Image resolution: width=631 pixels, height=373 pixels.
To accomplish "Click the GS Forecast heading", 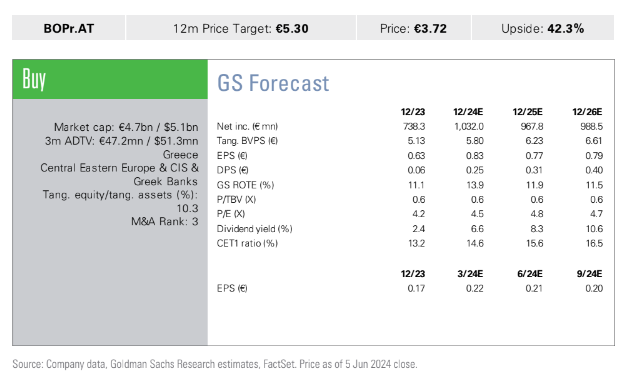I will click(273, 83).
